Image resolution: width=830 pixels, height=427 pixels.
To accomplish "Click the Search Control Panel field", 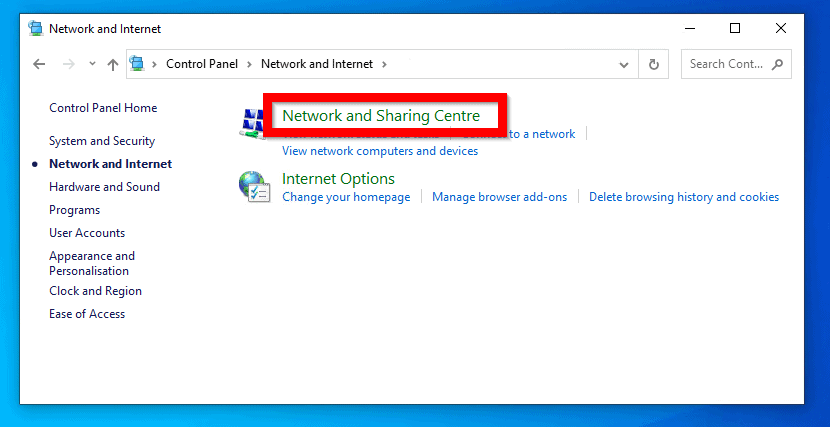I will pyautogui.click(x=726, y=64).
